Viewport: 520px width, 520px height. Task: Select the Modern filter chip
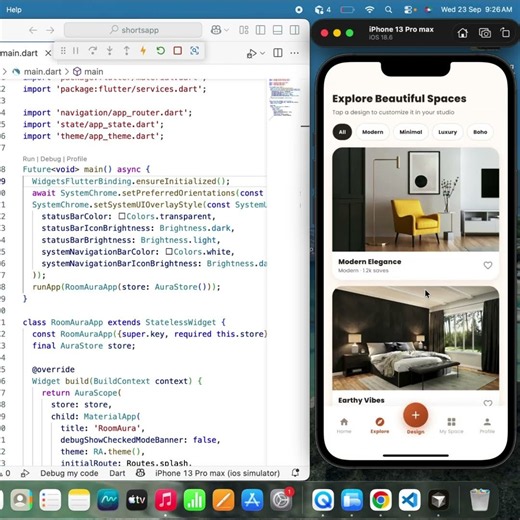[x=373, y=132]
